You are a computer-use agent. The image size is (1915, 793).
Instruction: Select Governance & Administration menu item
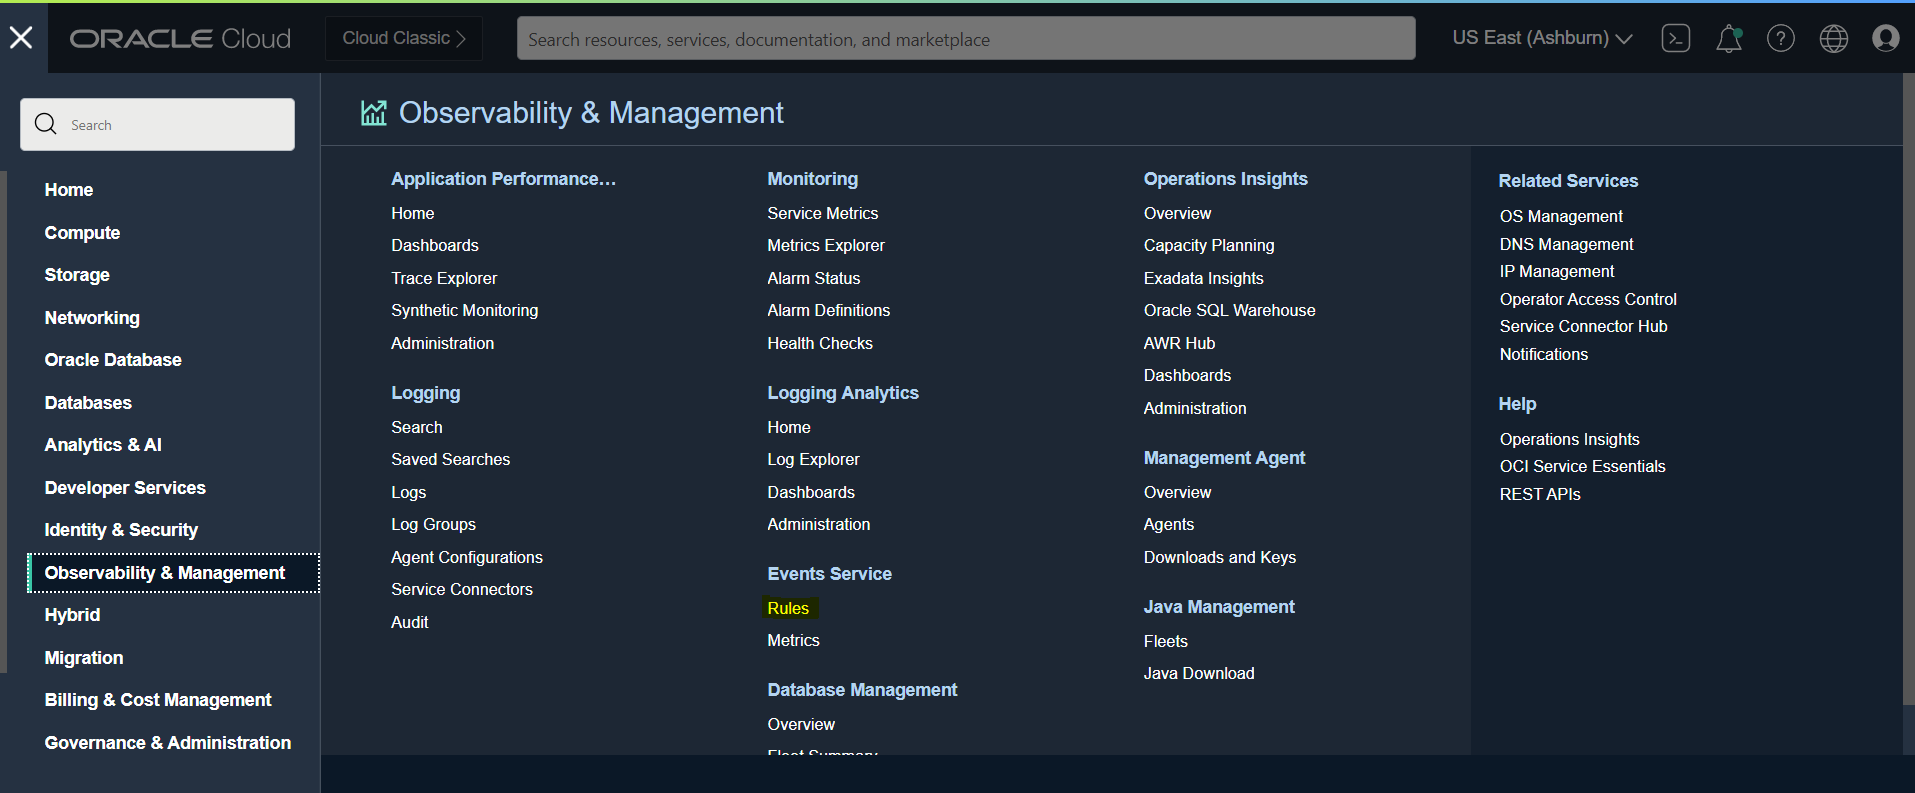point(168,743)
